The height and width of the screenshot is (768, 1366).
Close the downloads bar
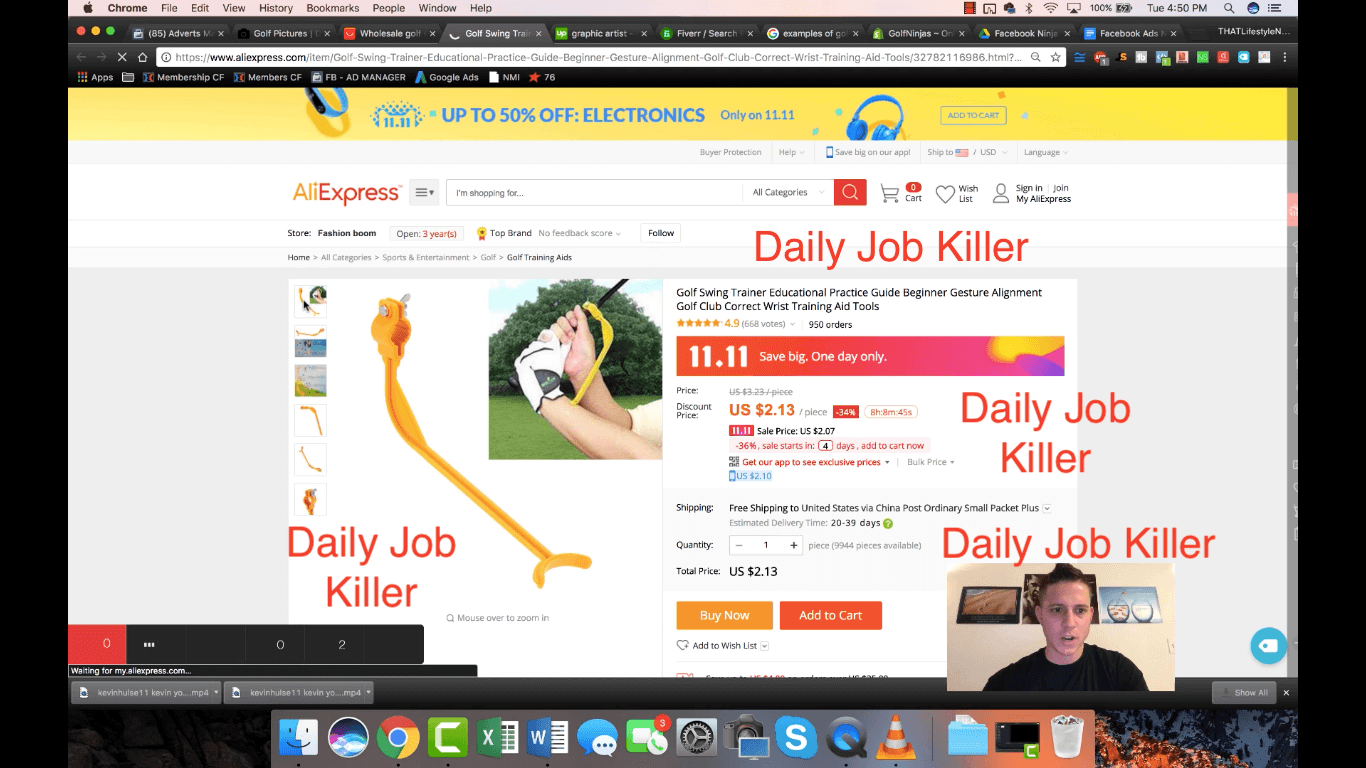[x=1287, y=692]
